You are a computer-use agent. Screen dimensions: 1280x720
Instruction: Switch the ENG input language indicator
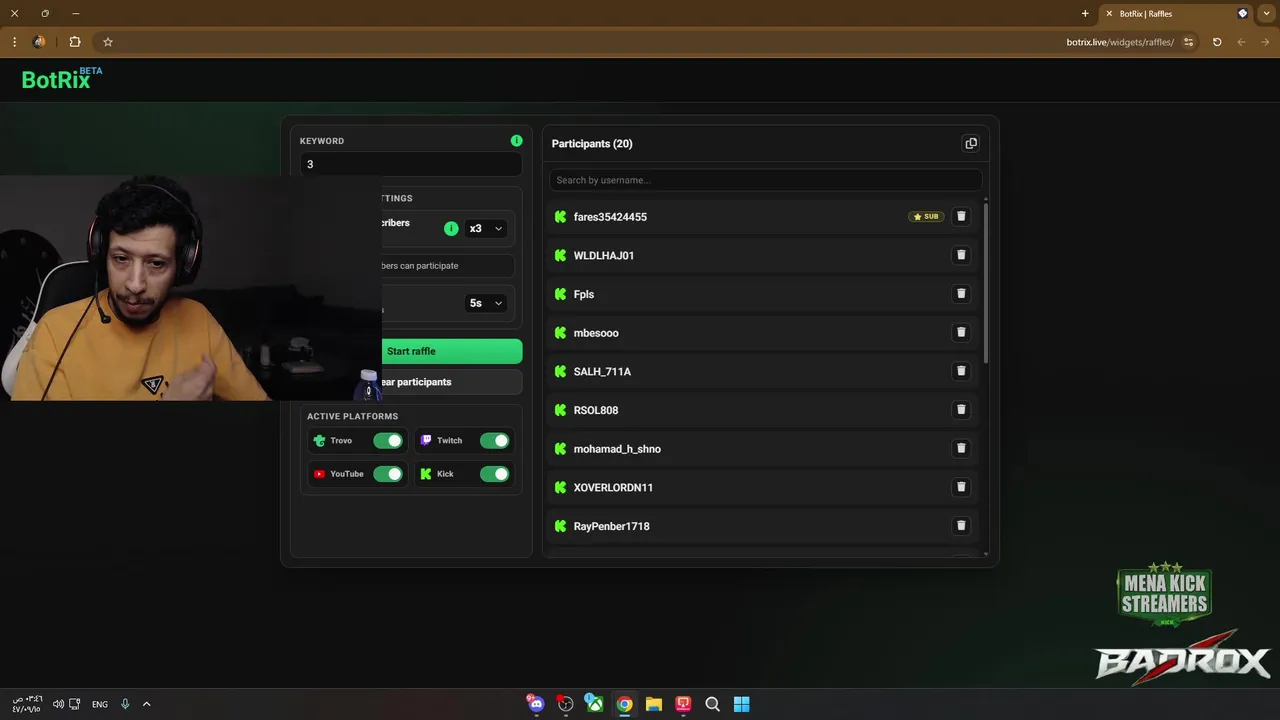100,704
